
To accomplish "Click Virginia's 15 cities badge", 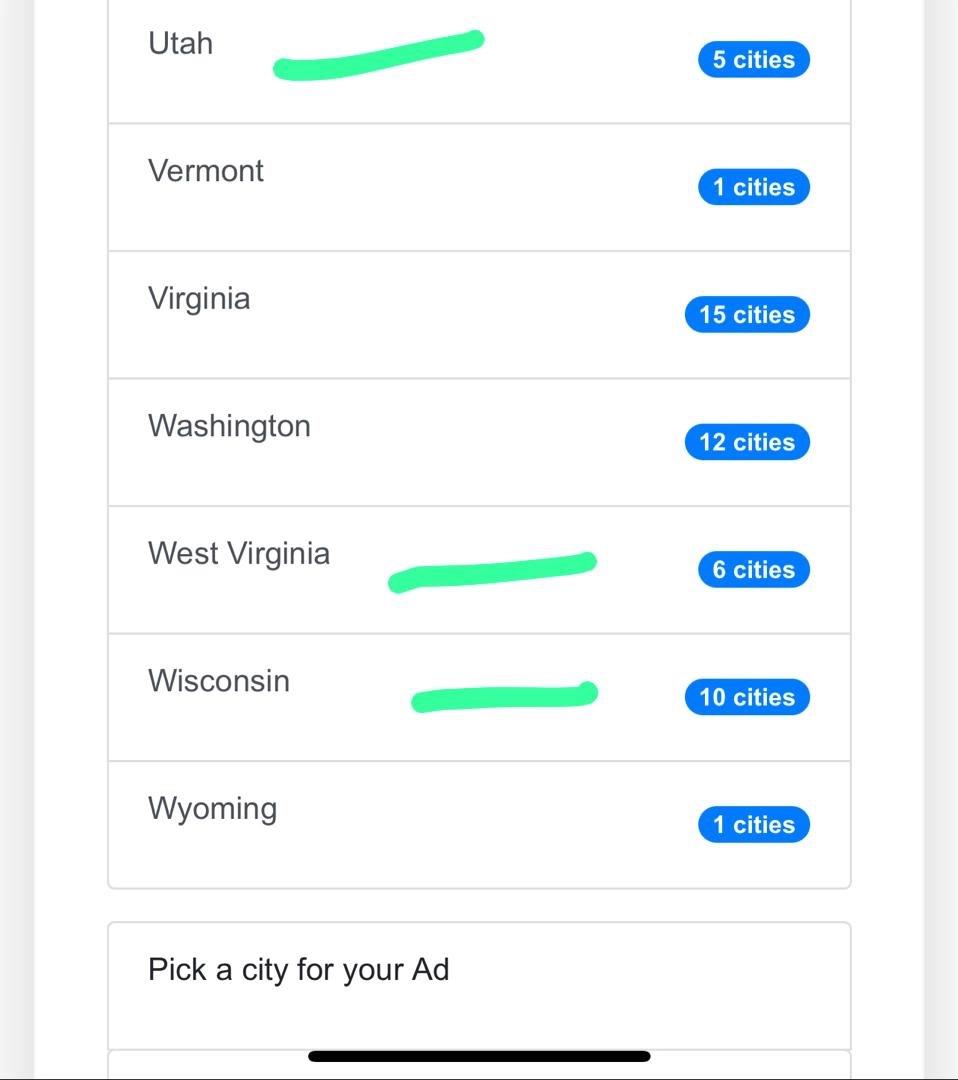I will pos(746,315).
